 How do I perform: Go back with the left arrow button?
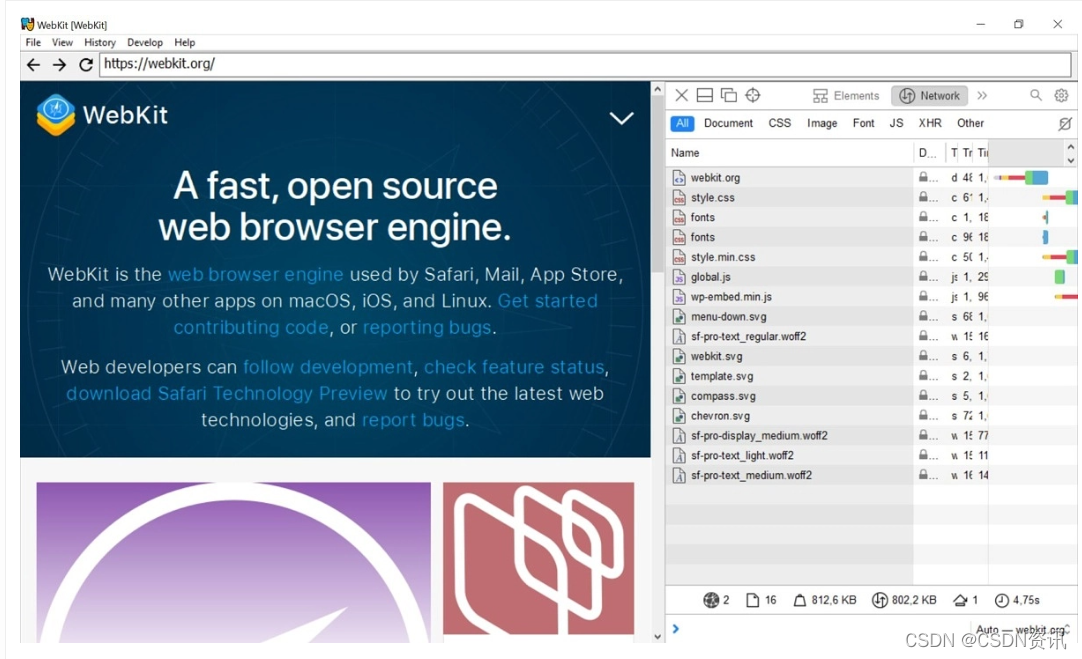point(33,65)
